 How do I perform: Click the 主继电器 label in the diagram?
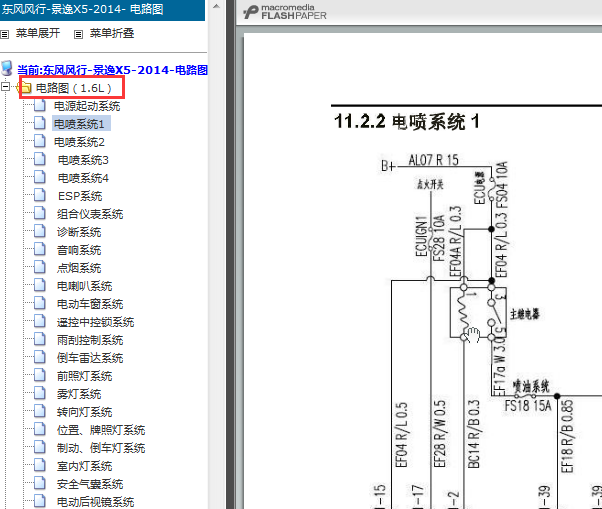click(524, 314)
